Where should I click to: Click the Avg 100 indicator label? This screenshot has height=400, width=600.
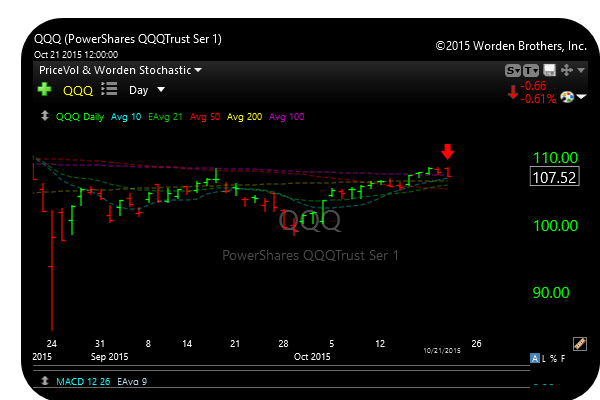(x=287, y=117)
